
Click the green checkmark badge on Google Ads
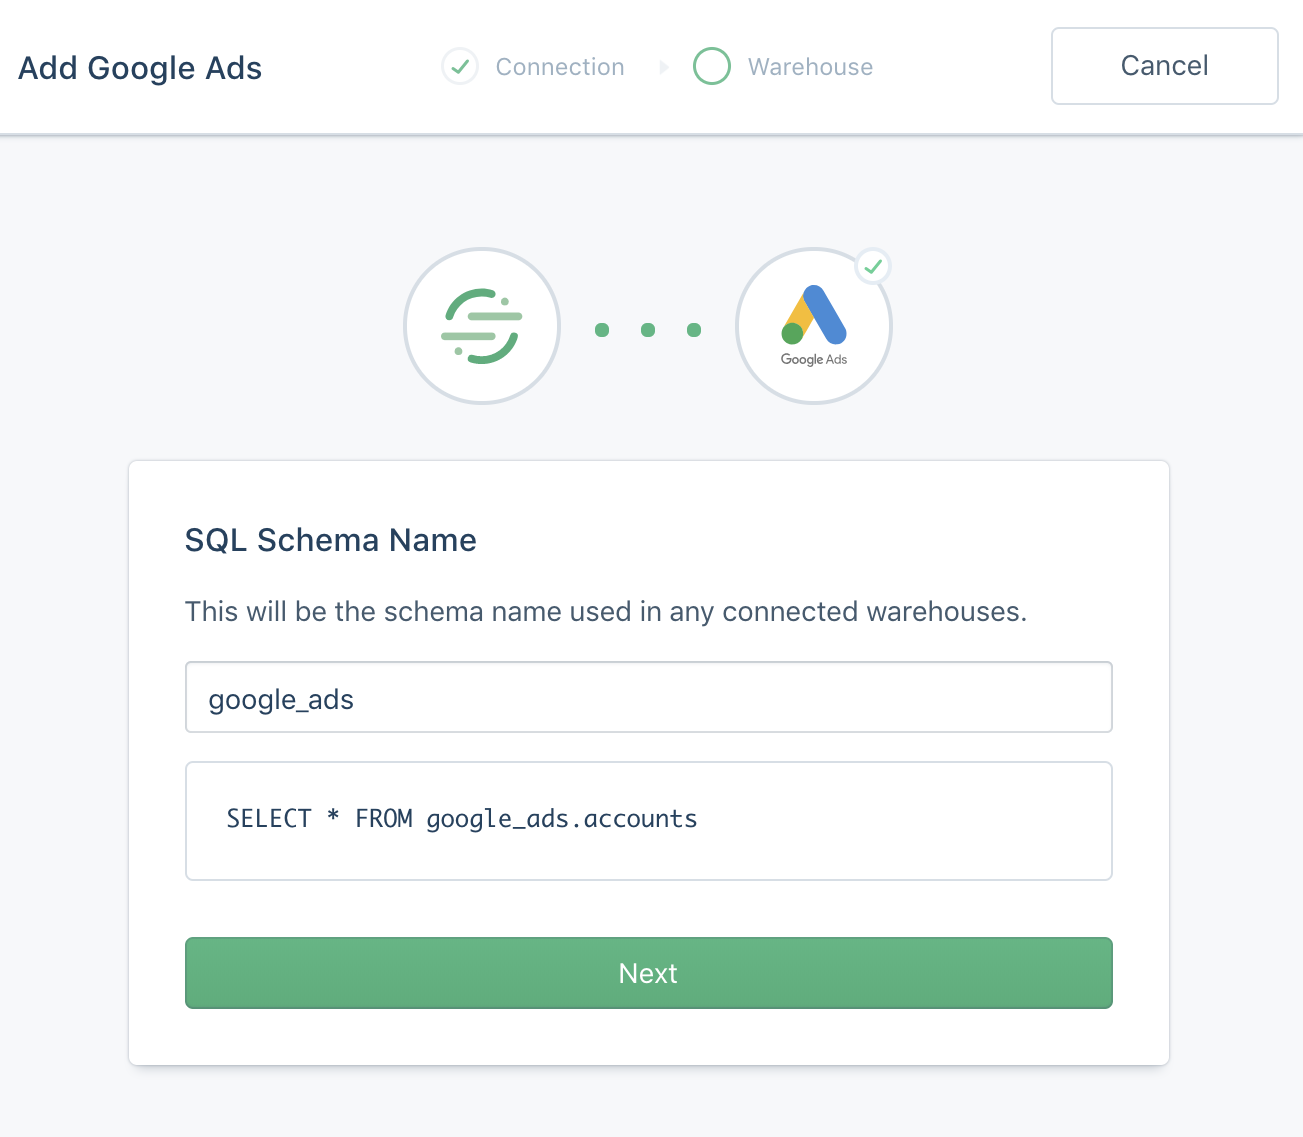873,266
